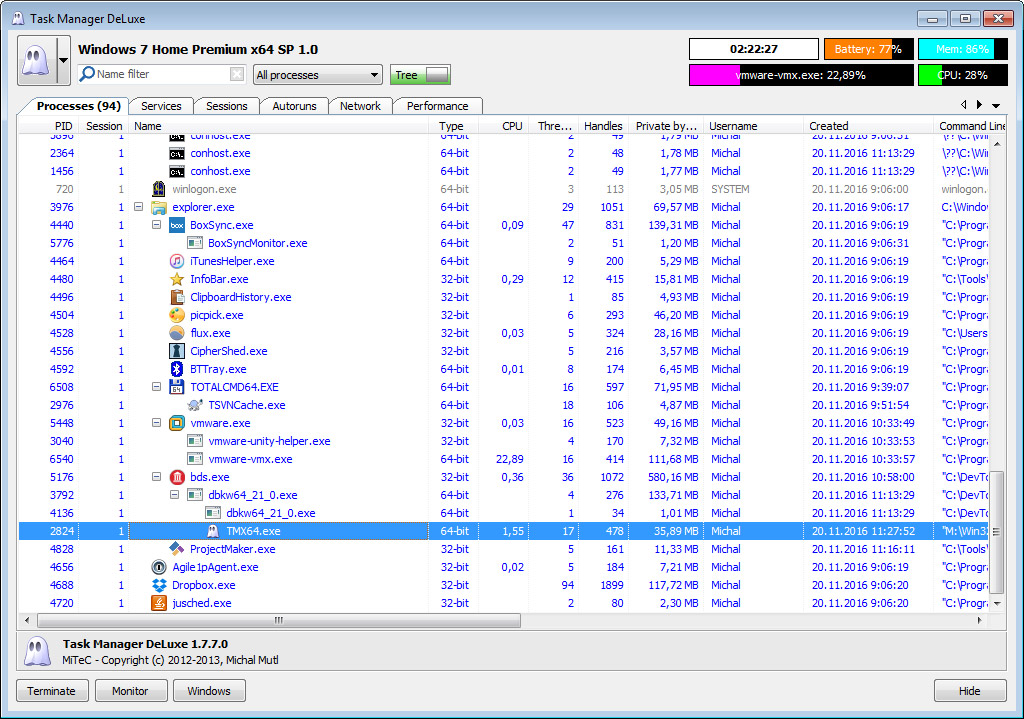Click the TOTALCMD64.EXE floppy disk icon
1024x719 pixels.
176,387
